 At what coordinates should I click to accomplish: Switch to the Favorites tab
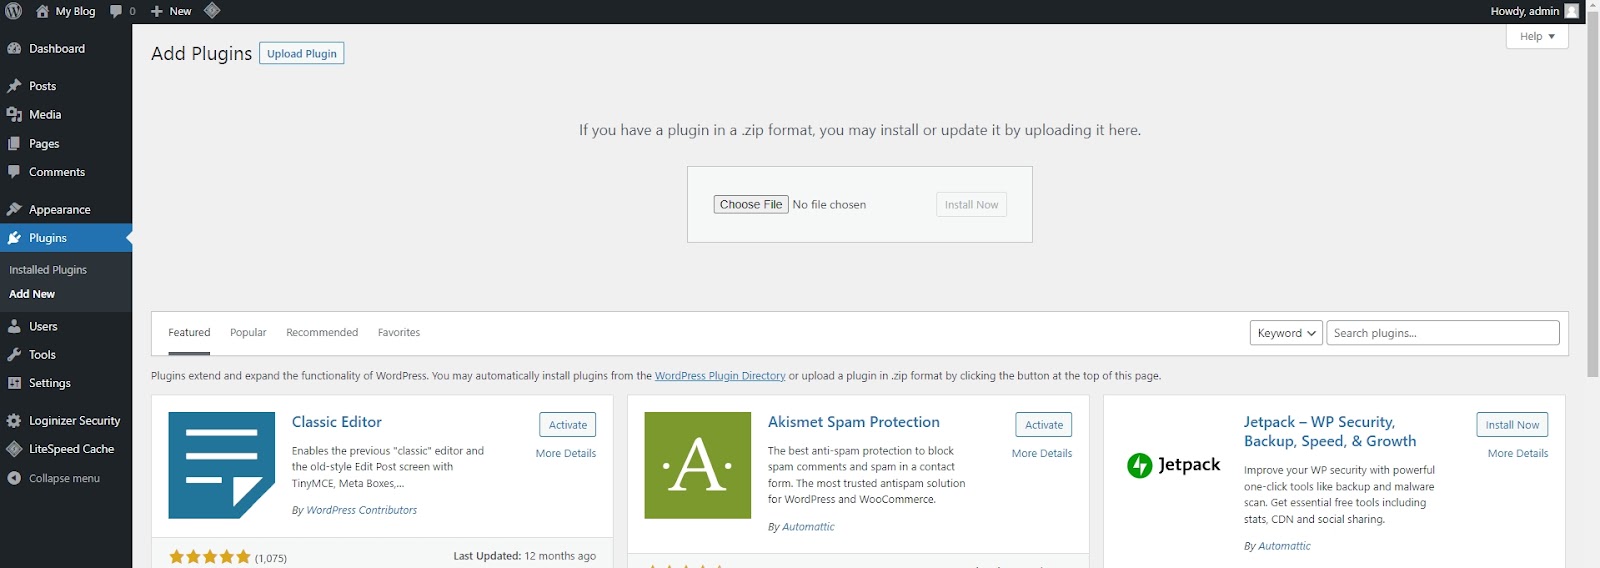point(399,333)
